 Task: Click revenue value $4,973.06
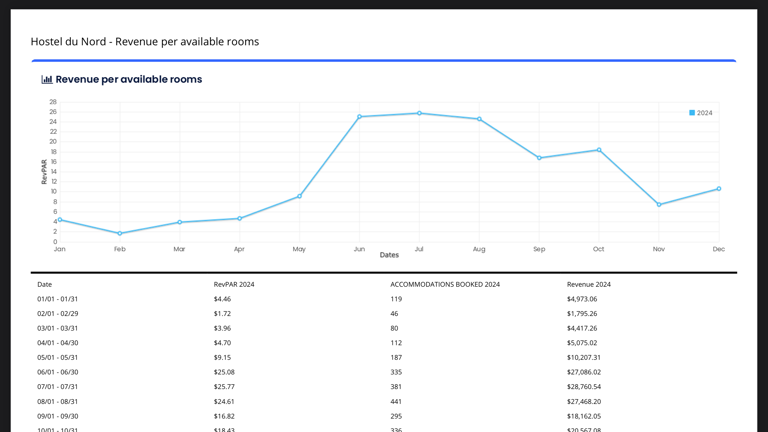click(582, 299)
